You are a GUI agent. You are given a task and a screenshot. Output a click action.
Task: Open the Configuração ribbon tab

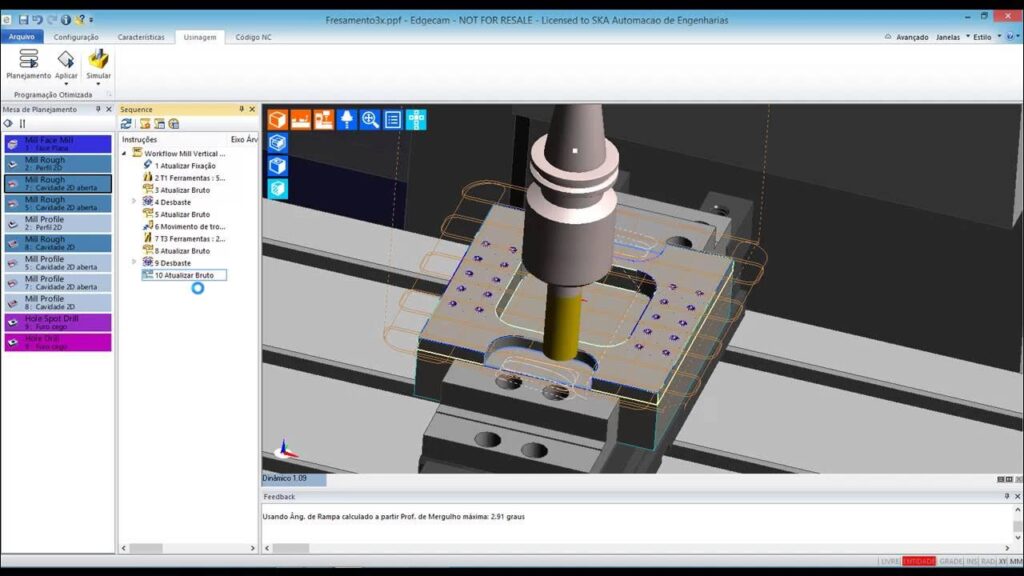(76, 37)
